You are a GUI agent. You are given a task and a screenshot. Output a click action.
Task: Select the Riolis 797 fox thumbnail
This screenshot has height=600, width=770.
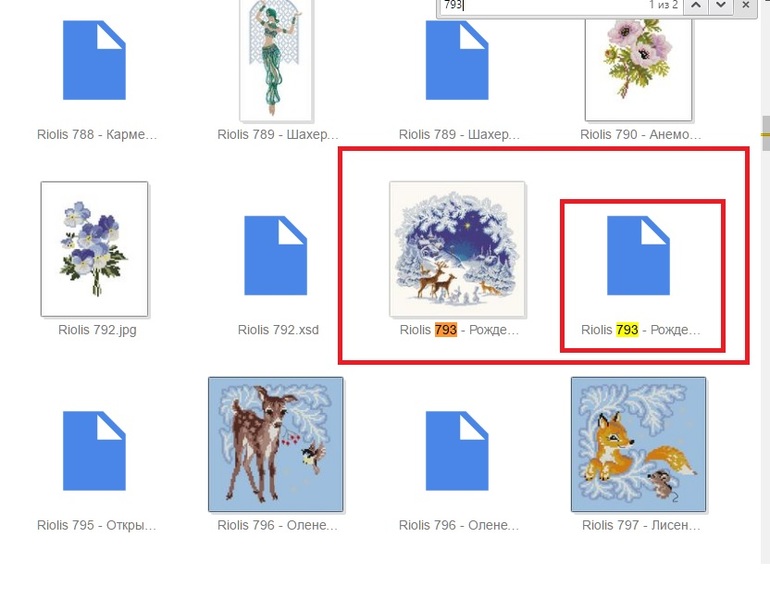pyautogui.click(x=638, y=444)
